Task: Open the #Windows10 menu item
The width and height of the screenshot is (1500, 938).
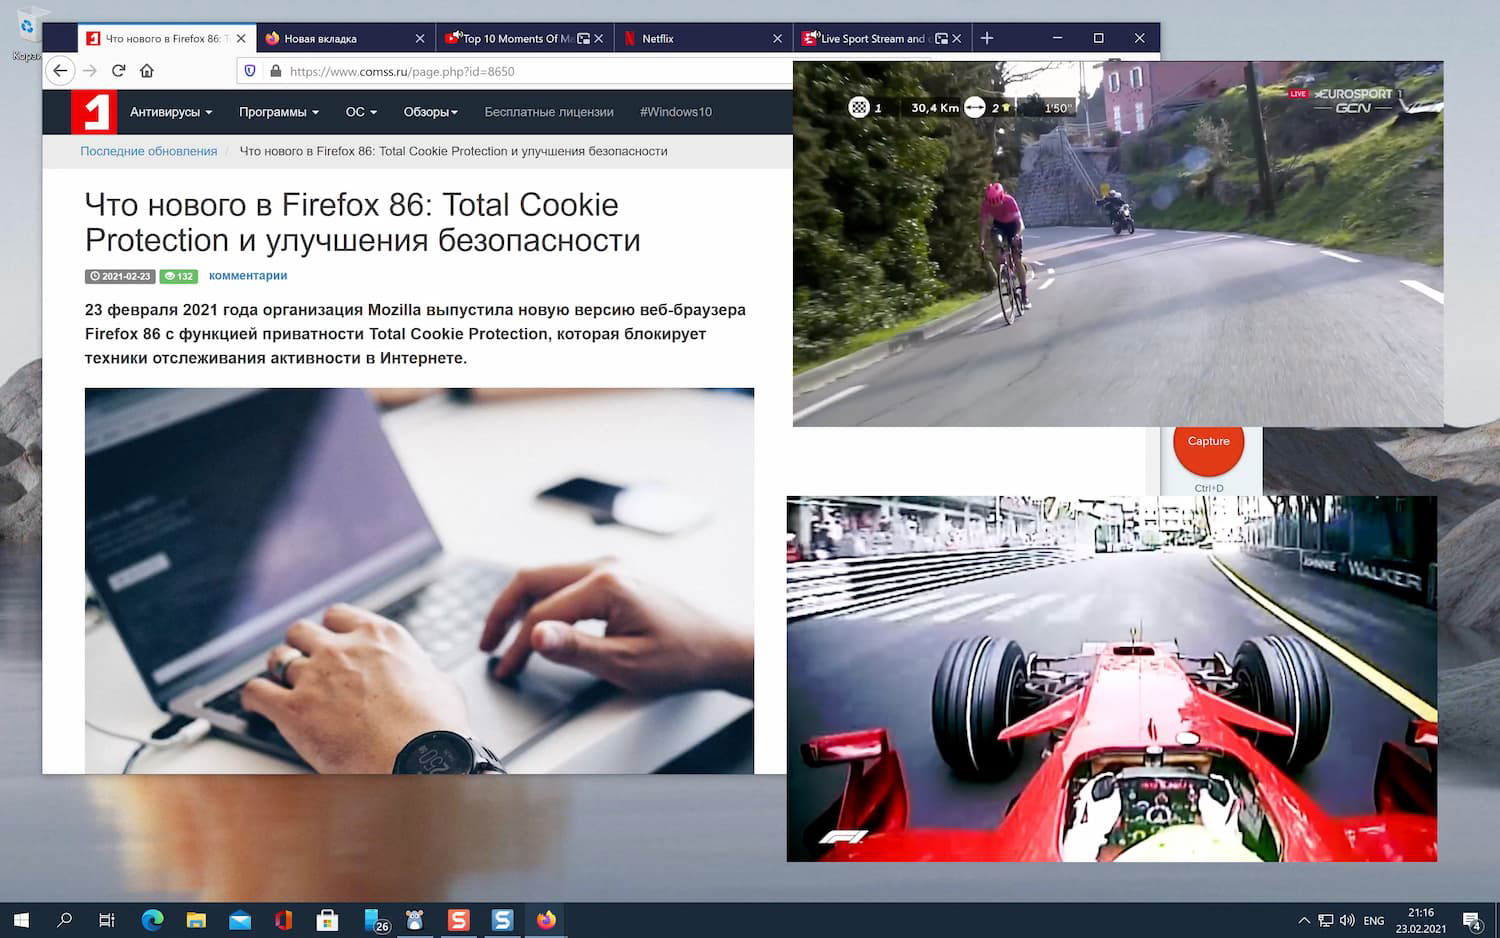Action: point(676,112)
